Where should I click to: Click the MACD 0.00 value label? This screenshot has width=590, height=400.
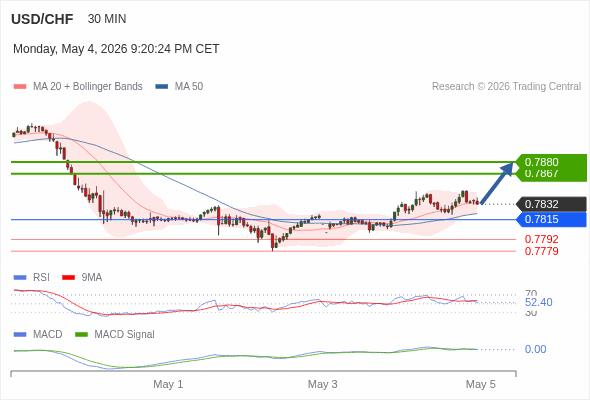click(x=535, y=350)
